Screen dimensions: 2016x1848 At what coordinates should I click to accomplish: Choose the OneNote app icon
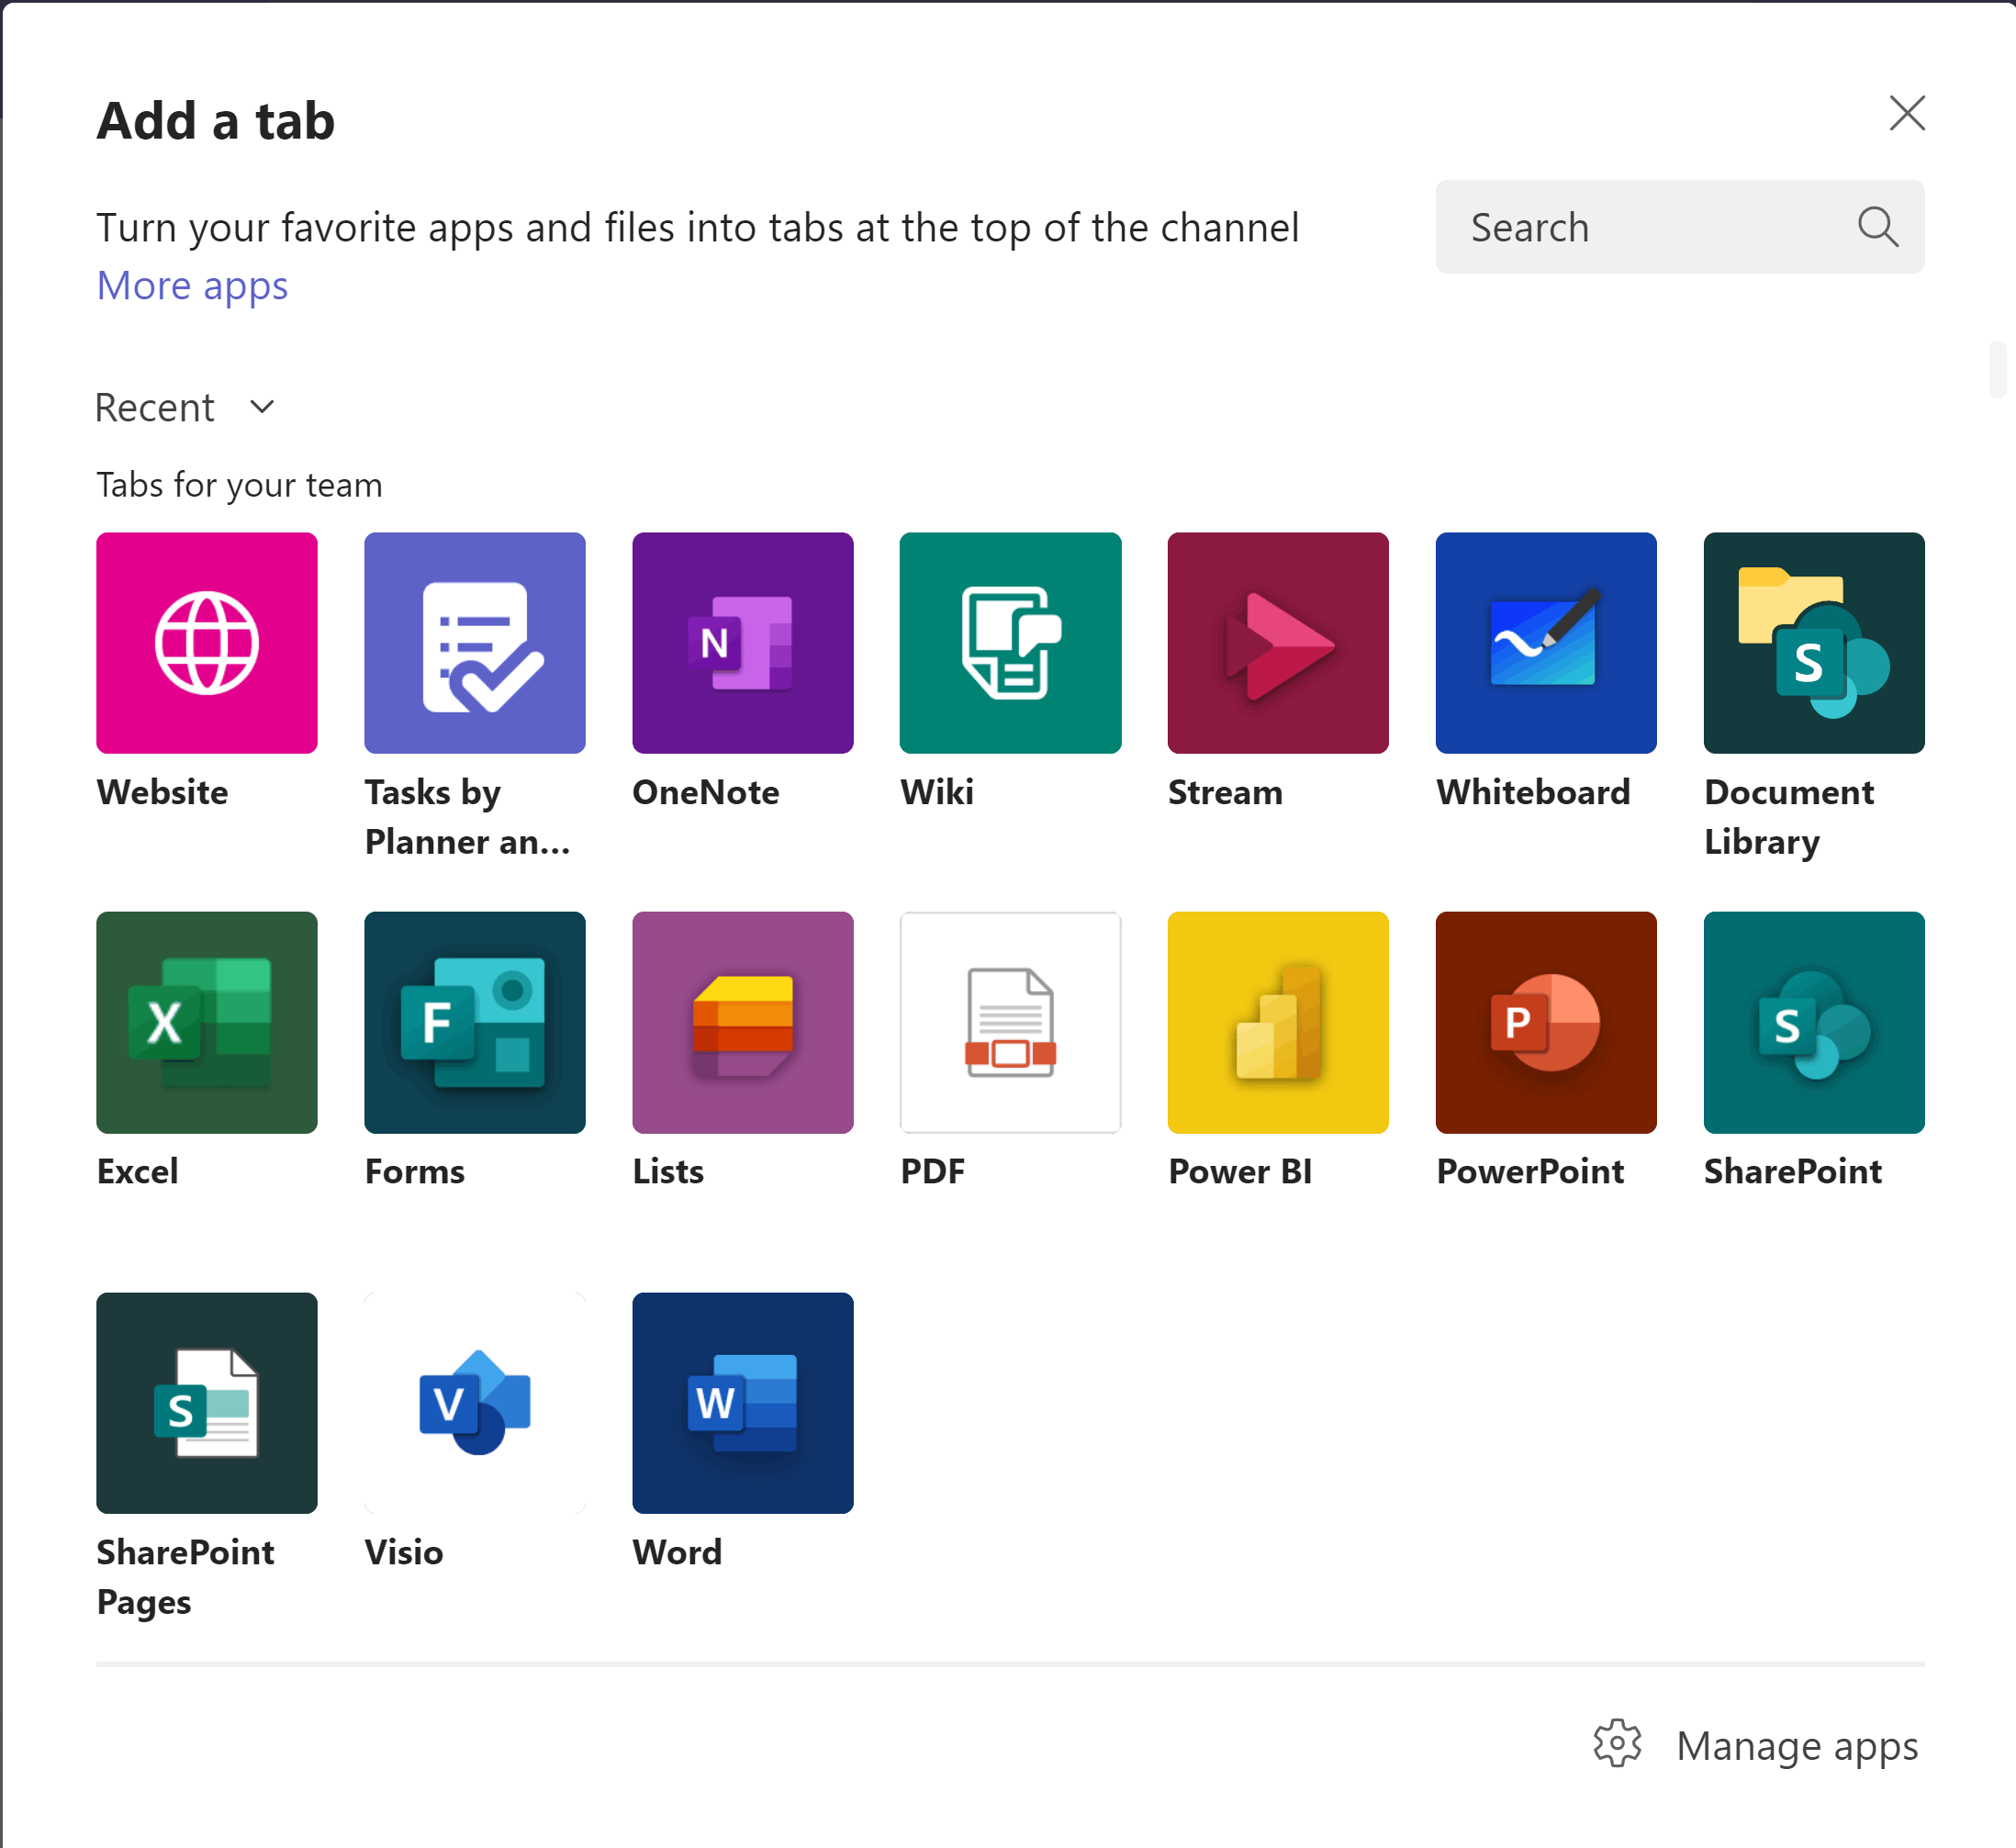point(743,643)
